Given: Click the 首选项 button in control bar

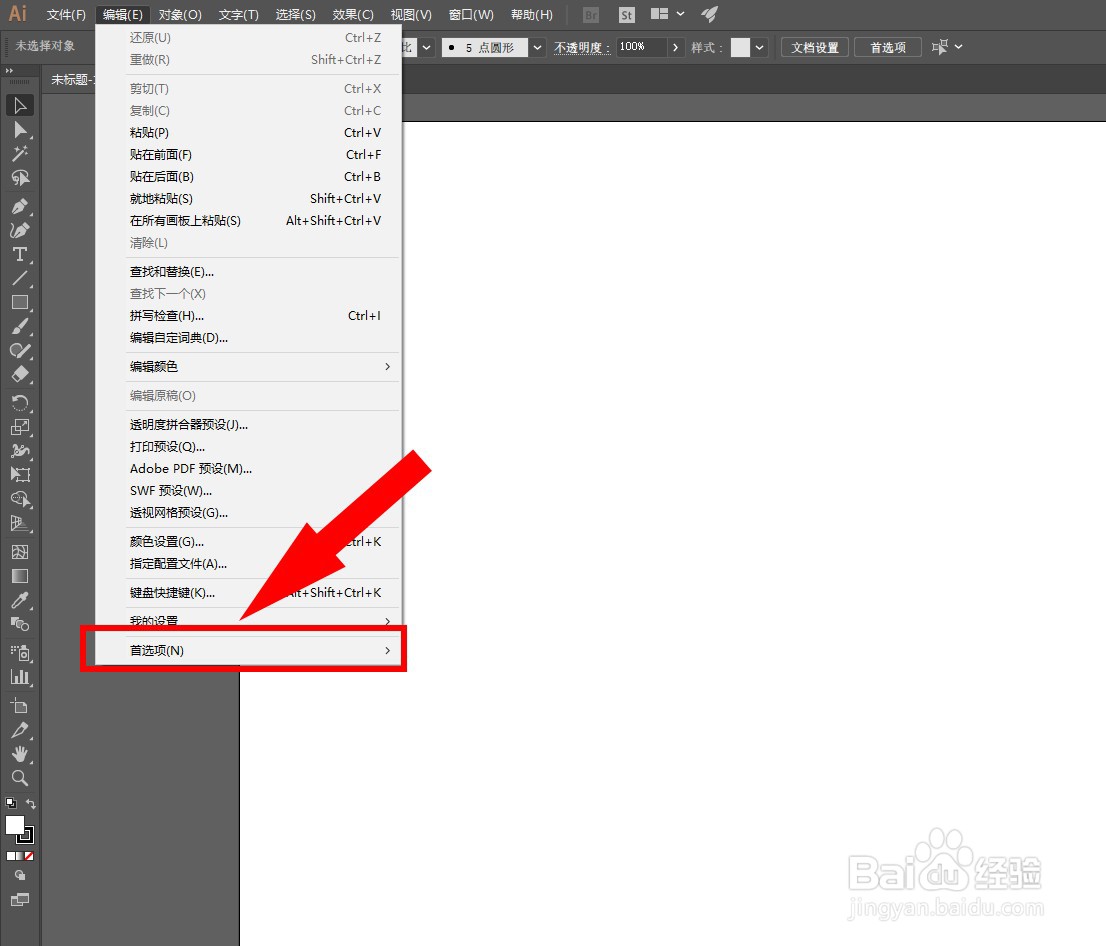Looking at the screenshot, I should 887,47.
